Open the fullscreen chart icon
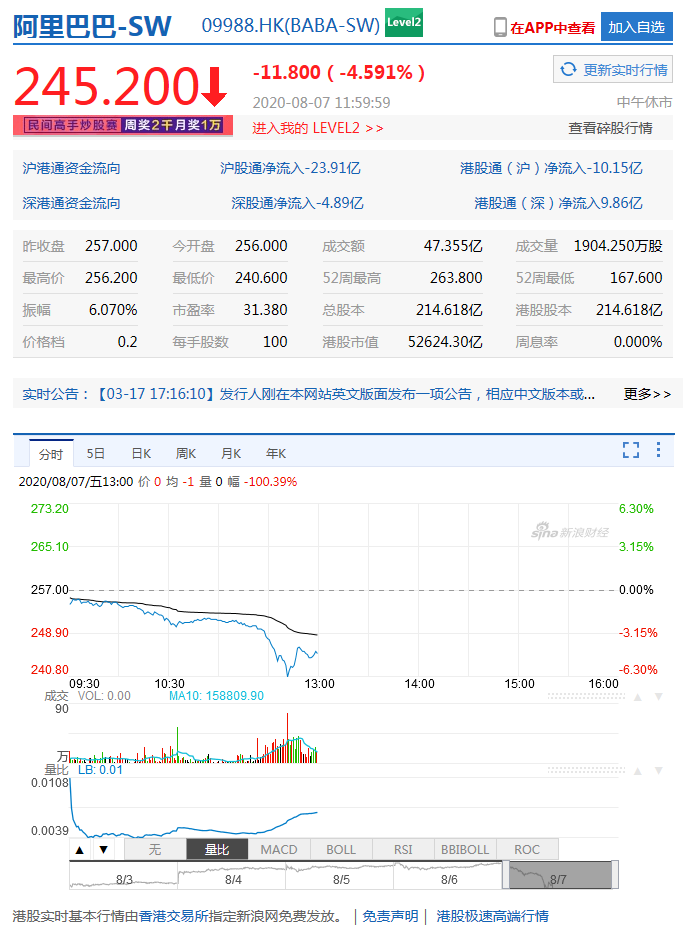The height and width of the screenshot is (935, 685). pyautogui.click(x=631, y=450)
